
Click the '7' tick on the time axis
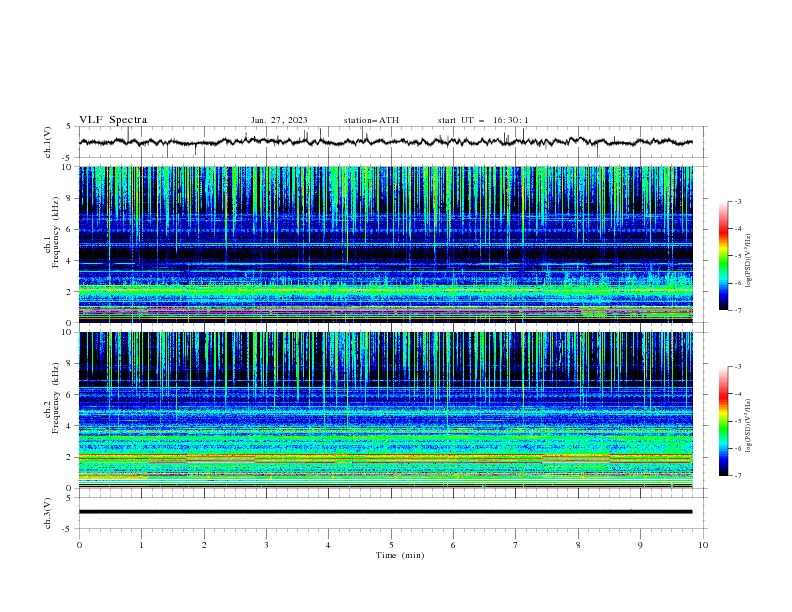[x=516, y=545]
